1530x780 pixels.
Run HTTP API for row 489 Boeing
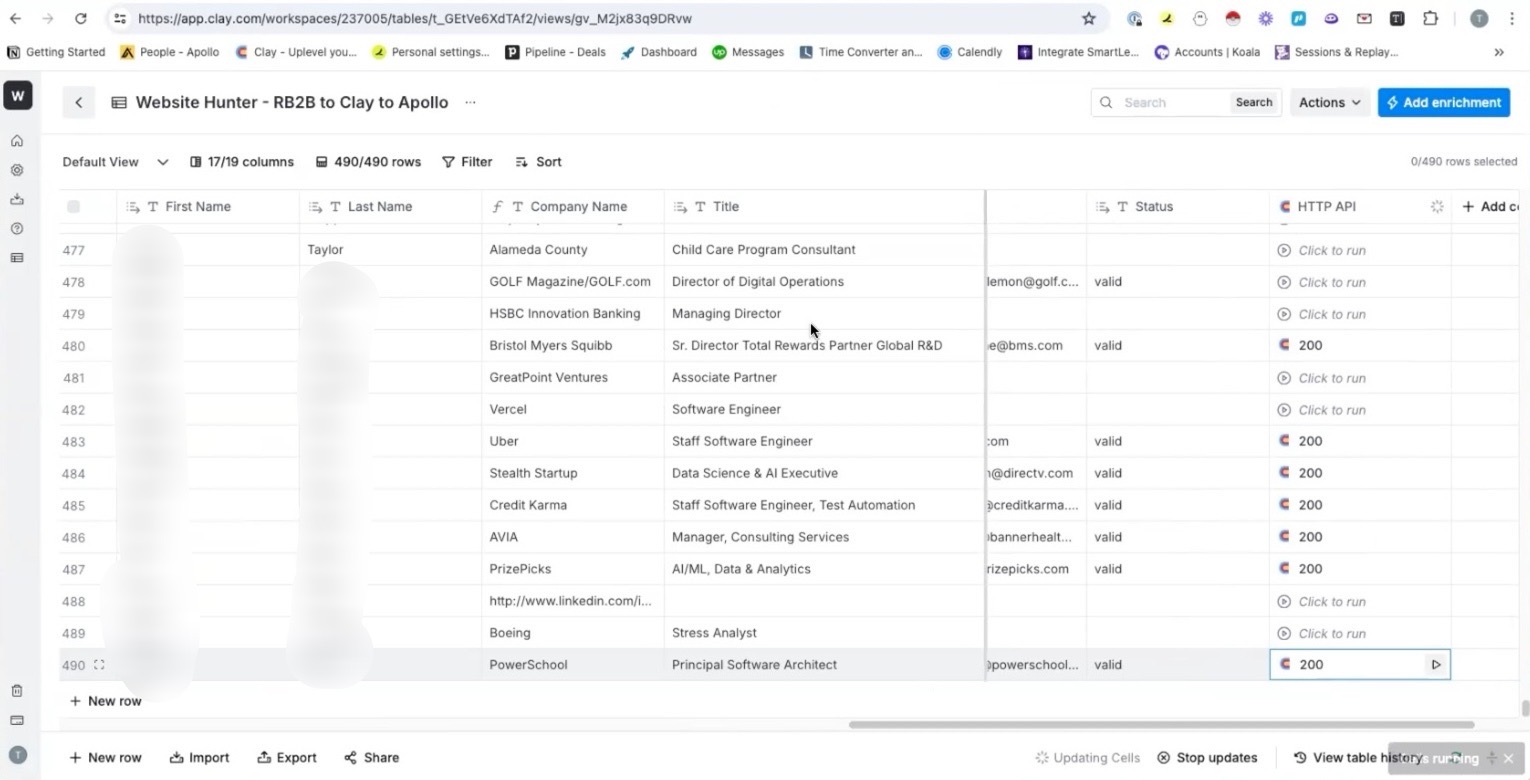click(1321, 633)
